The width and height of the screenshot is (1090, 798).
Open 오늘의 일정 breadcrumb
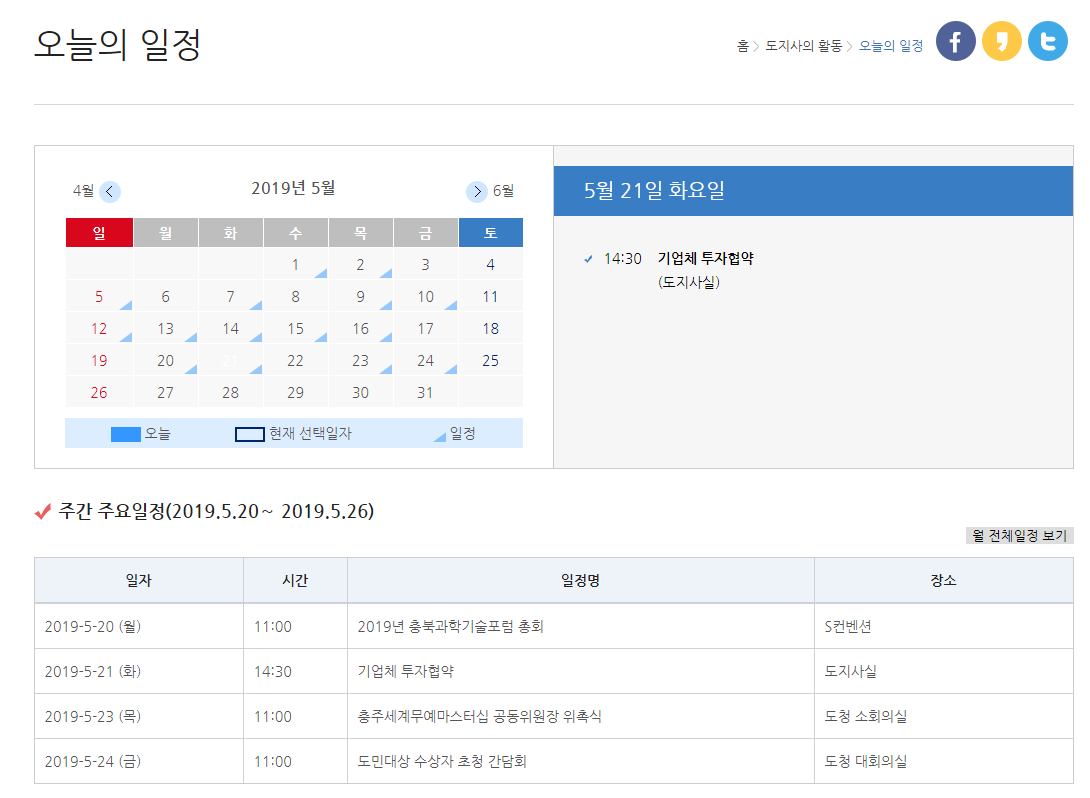pos(890,46)
